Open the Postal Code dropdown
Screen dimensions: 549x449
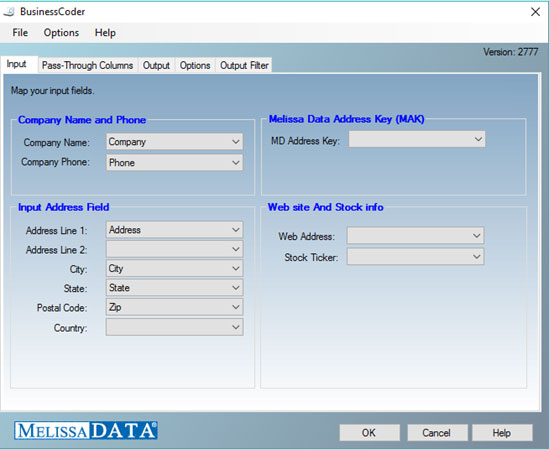(174, 307)
